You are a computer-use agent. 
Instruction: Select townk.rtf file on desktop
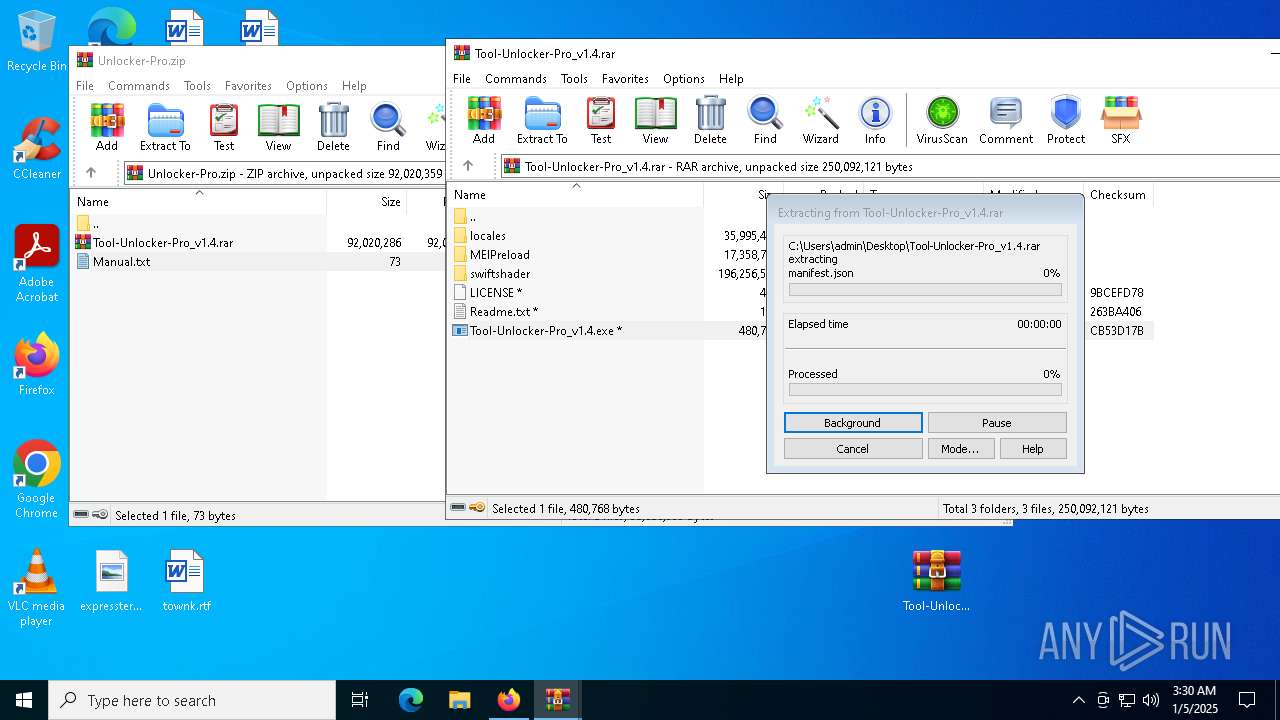[186, 580]
